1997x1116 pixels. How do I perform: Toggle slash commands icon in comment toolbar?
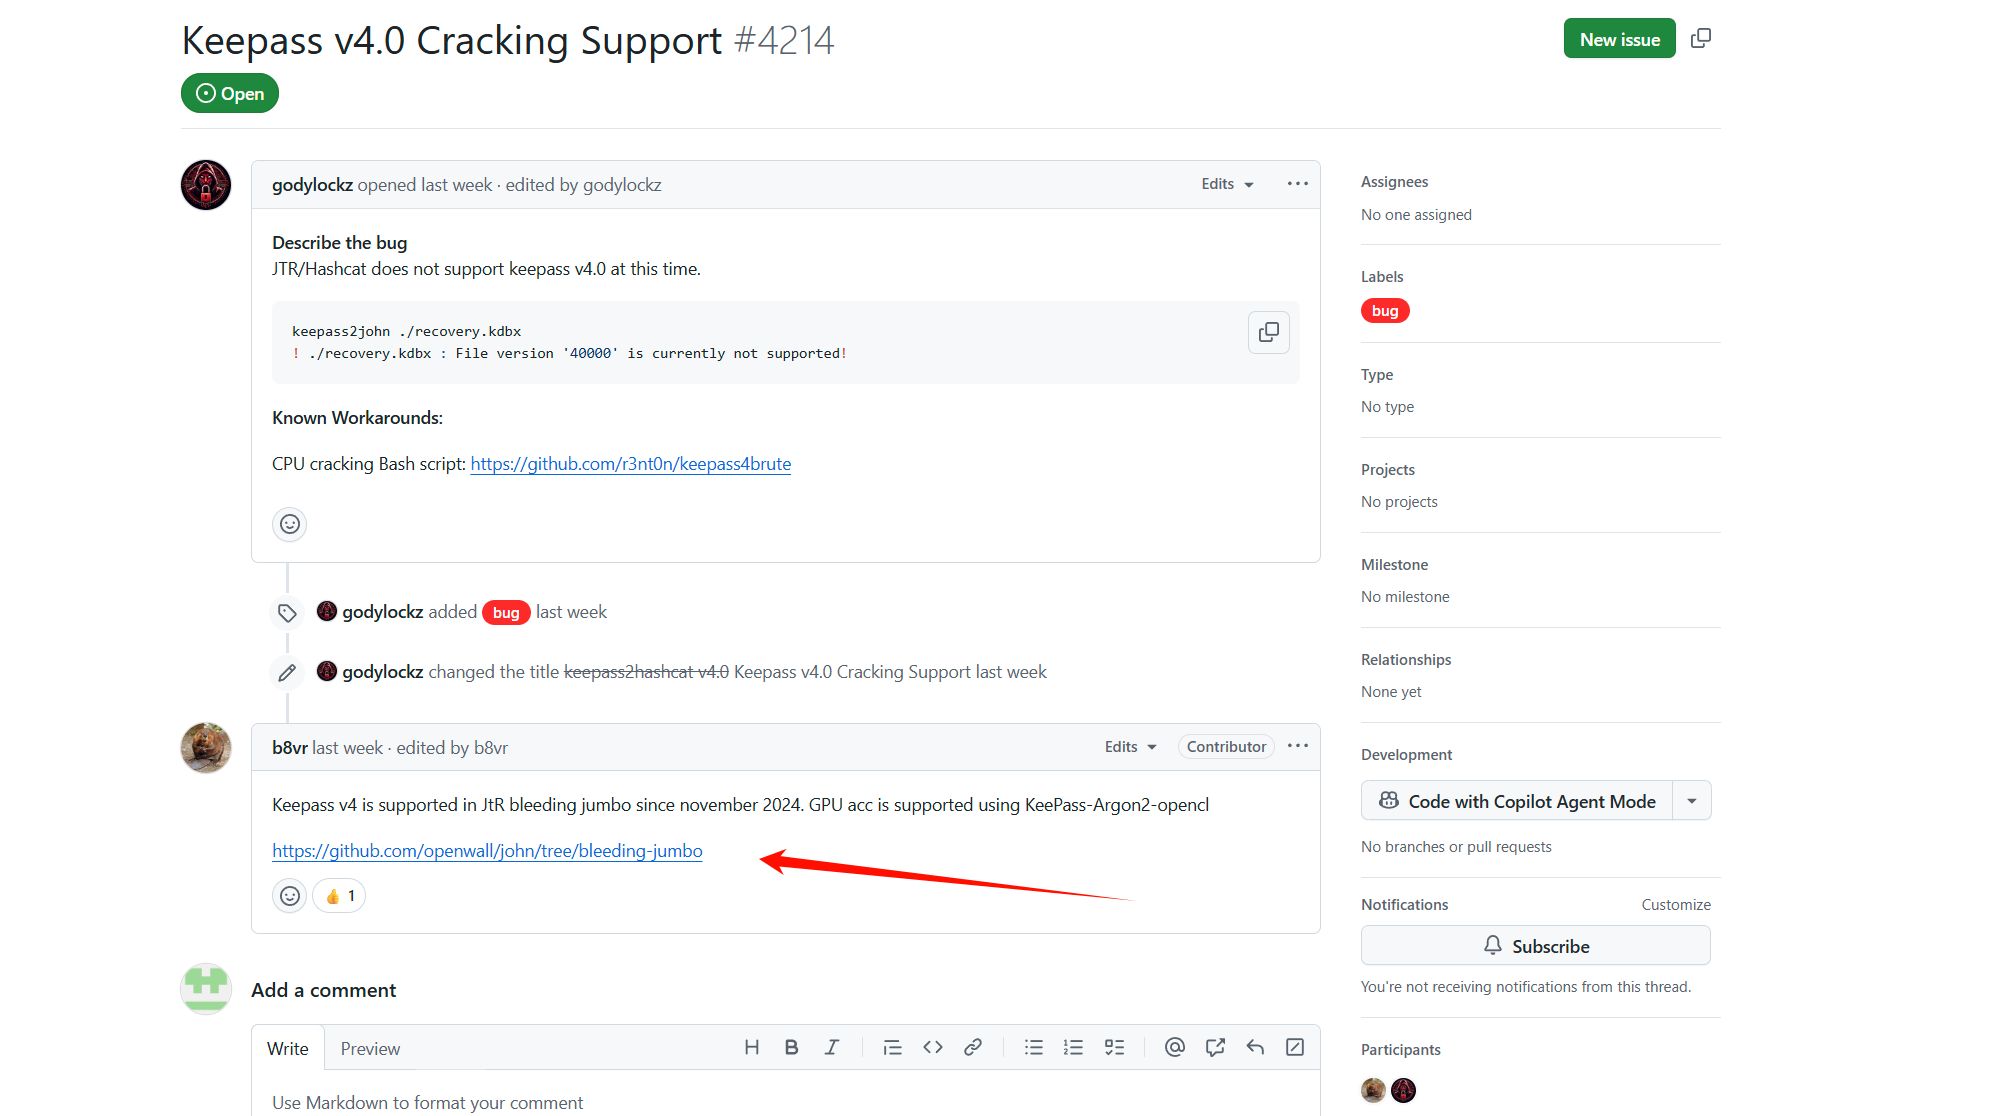[x=1295, y=1047]
